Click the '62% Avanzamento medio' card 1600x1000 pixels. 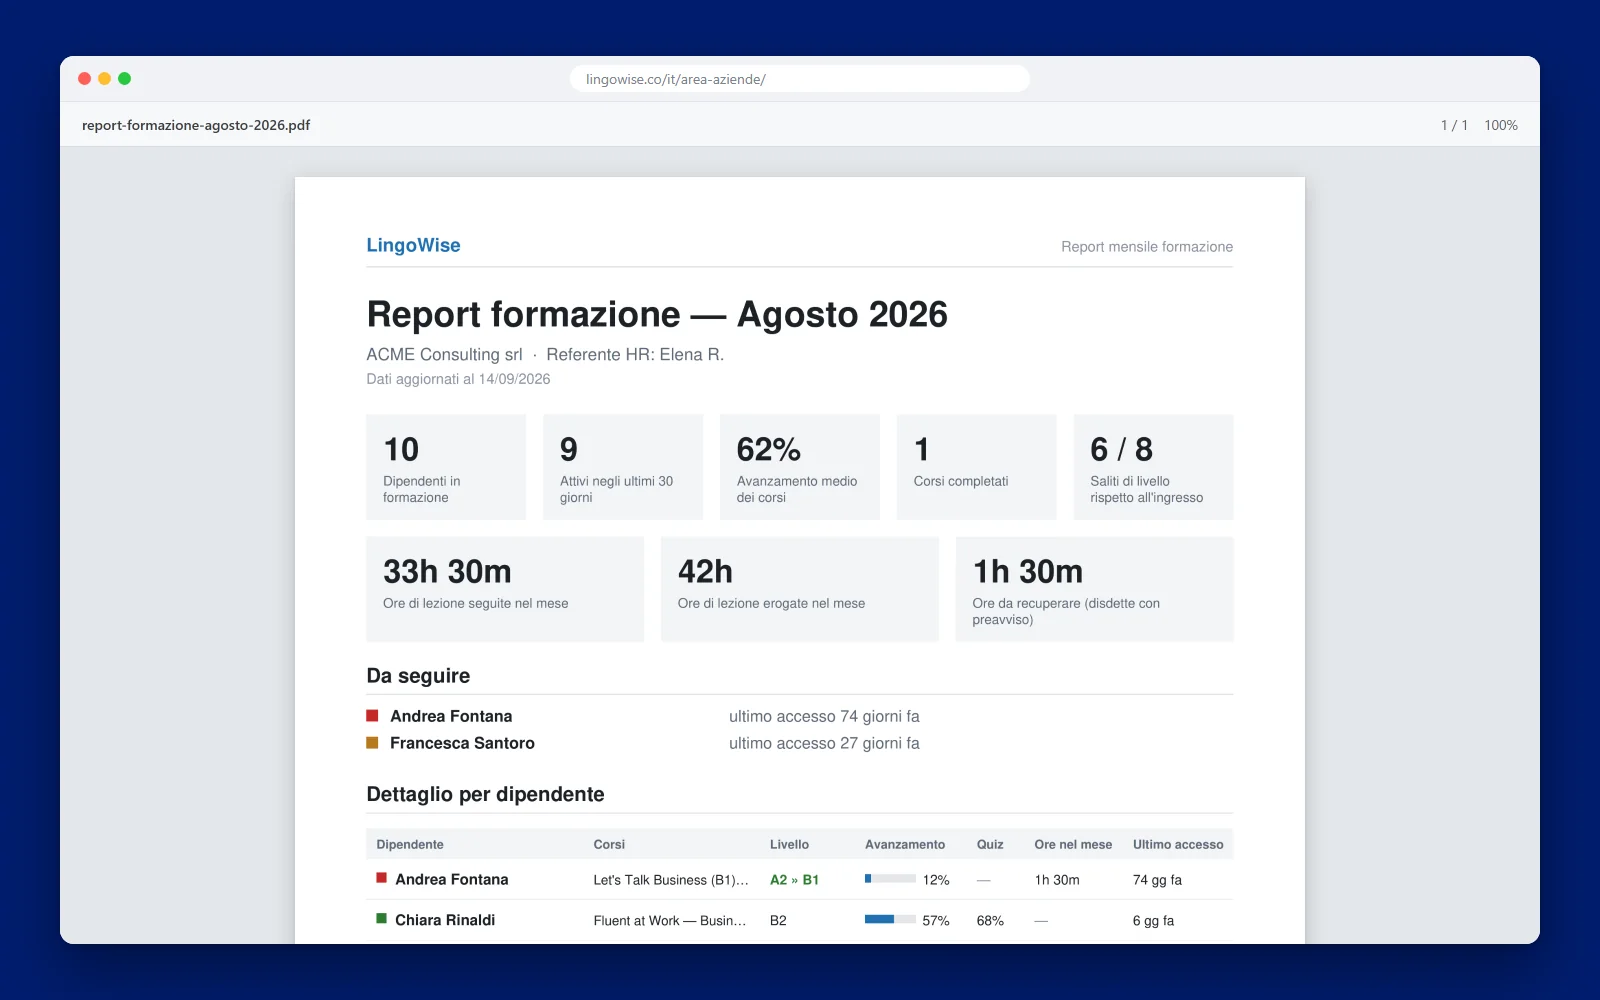pos(800,467)
